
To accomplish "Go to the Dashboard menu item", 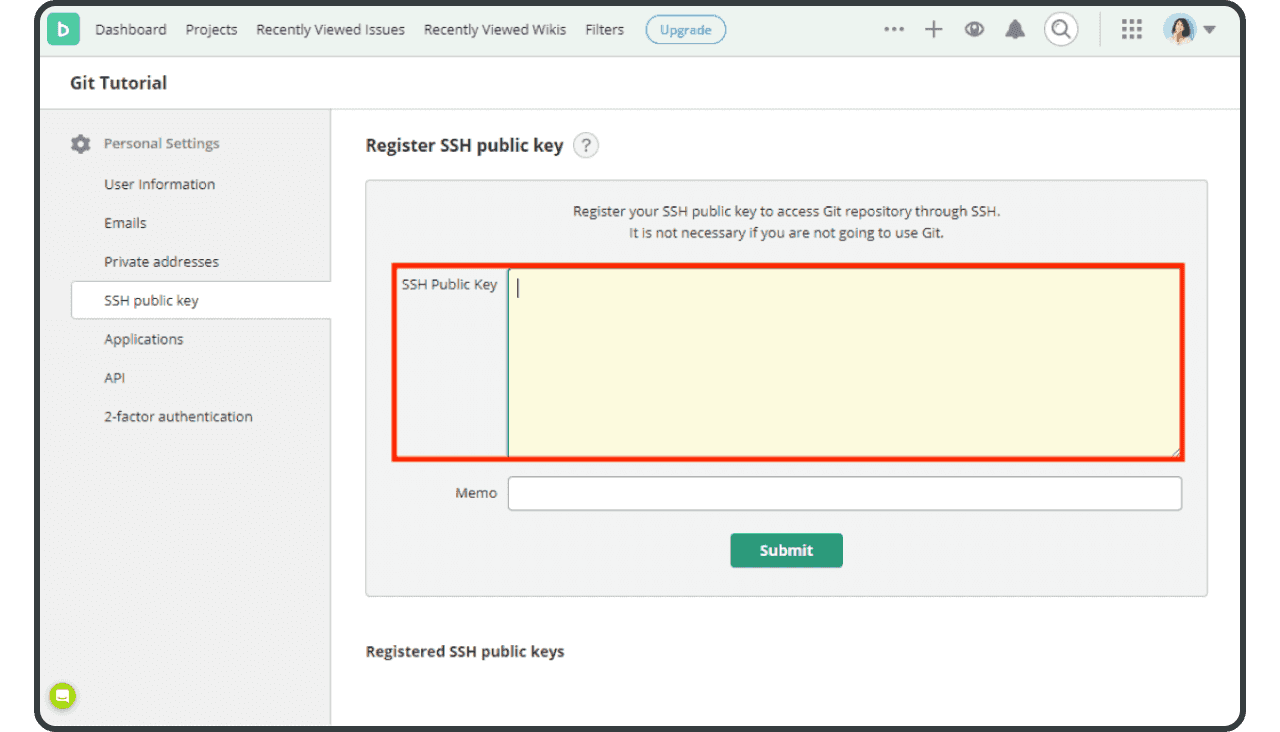I will 131,29.
